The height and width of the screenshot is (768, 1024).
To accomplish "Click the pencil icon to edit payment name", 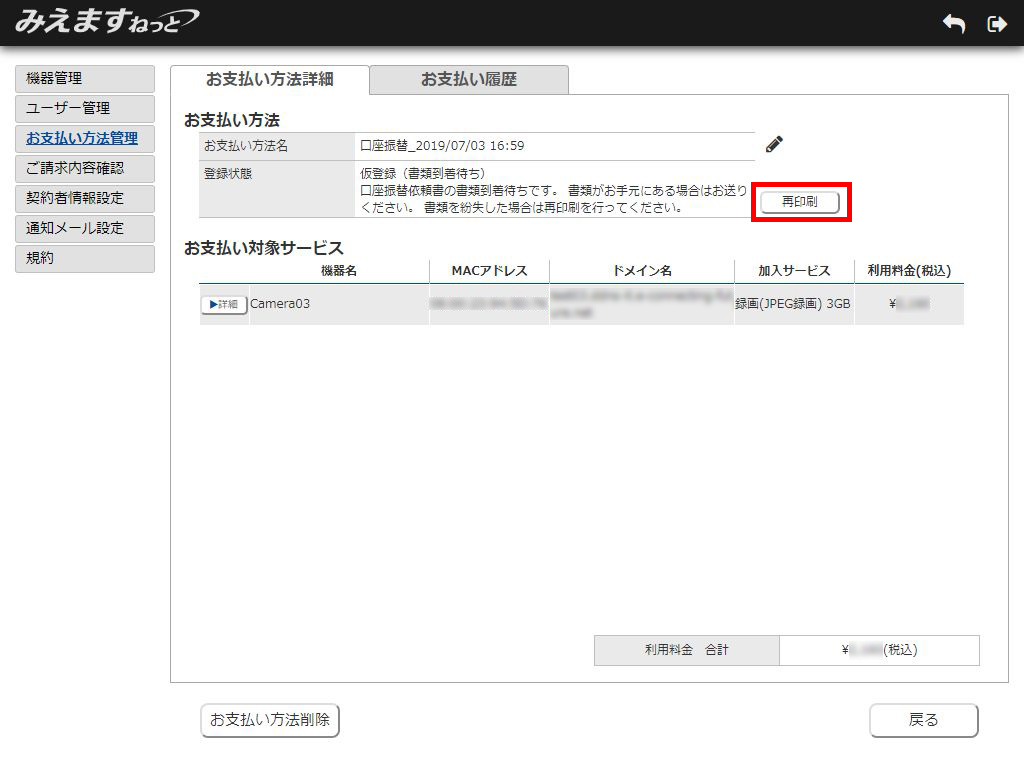I will click(x=774, y=145).
